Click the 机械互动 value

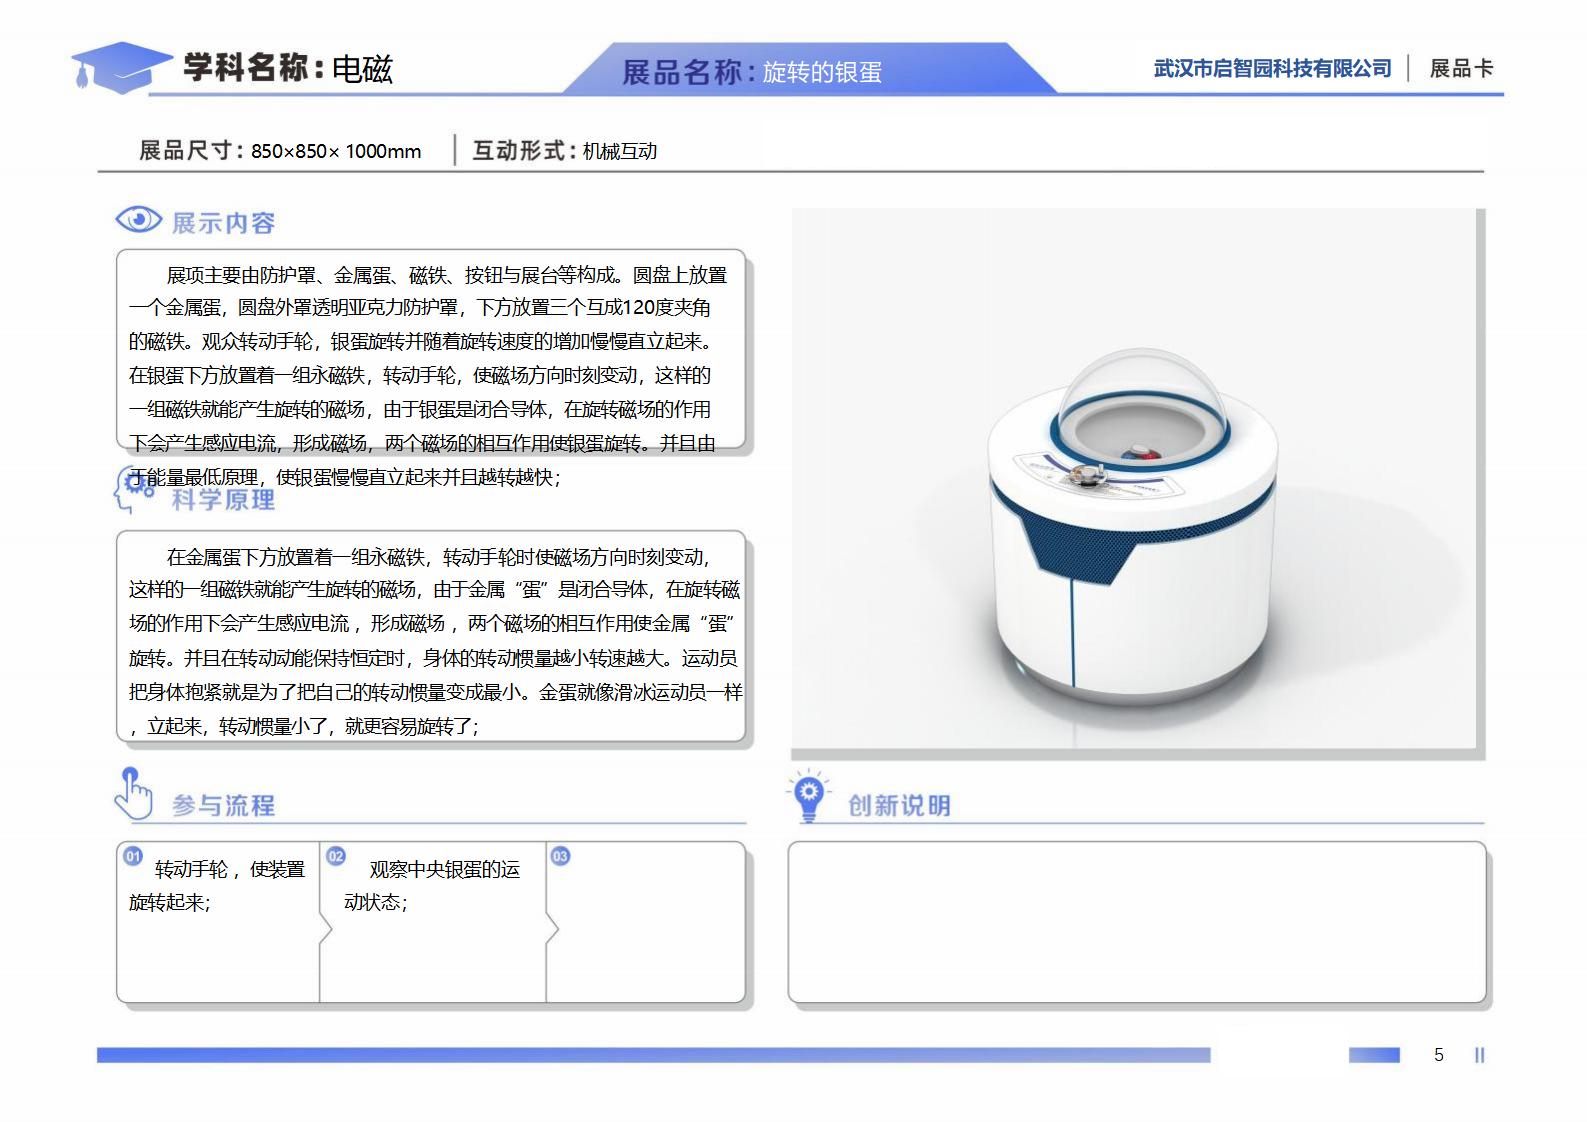tap(620, 151)
